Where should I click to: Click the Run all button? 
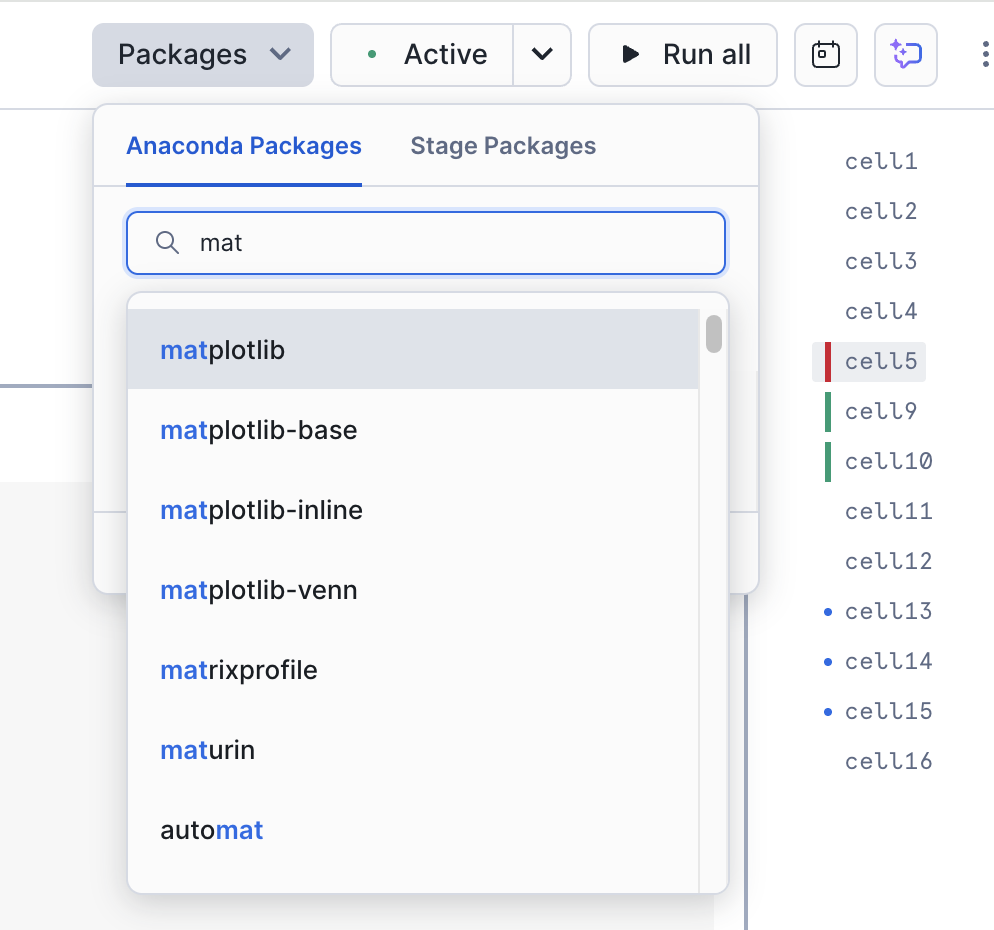pyautogui.click(x=683, y=55)
